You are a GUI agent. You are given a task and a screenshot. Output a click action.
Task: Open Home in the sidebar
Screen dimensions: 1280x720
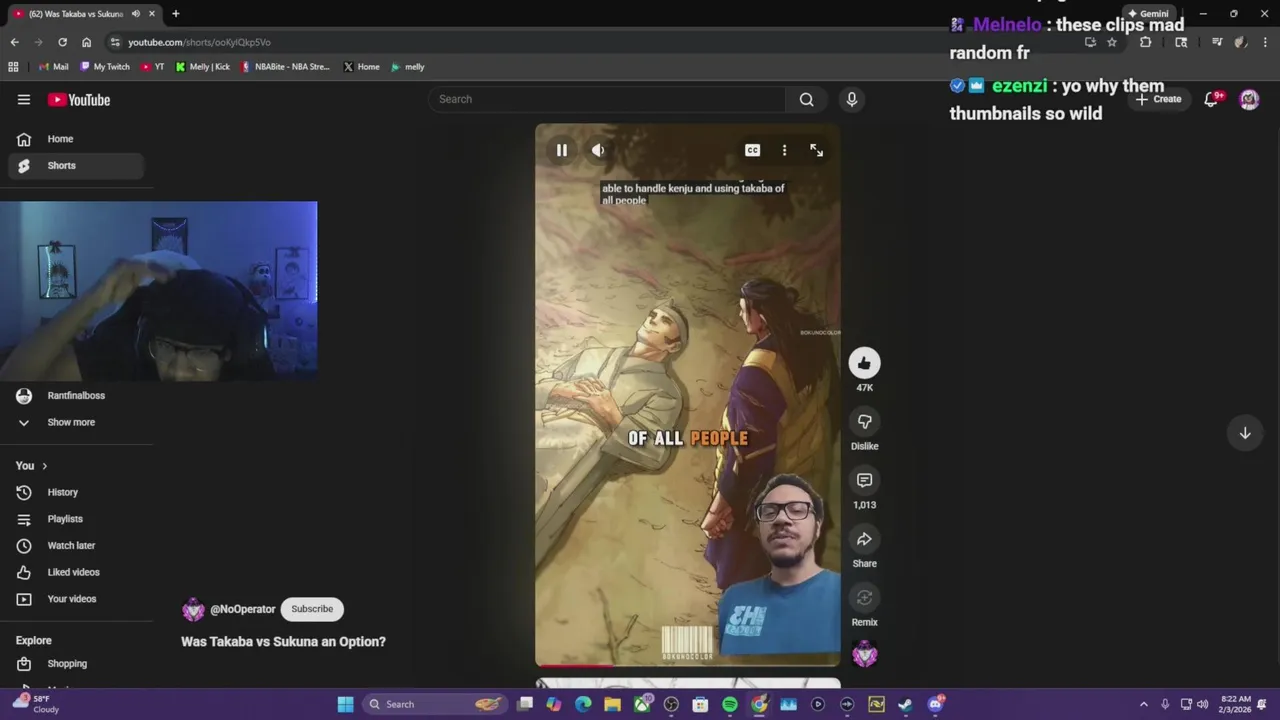(x=75, y=139)
